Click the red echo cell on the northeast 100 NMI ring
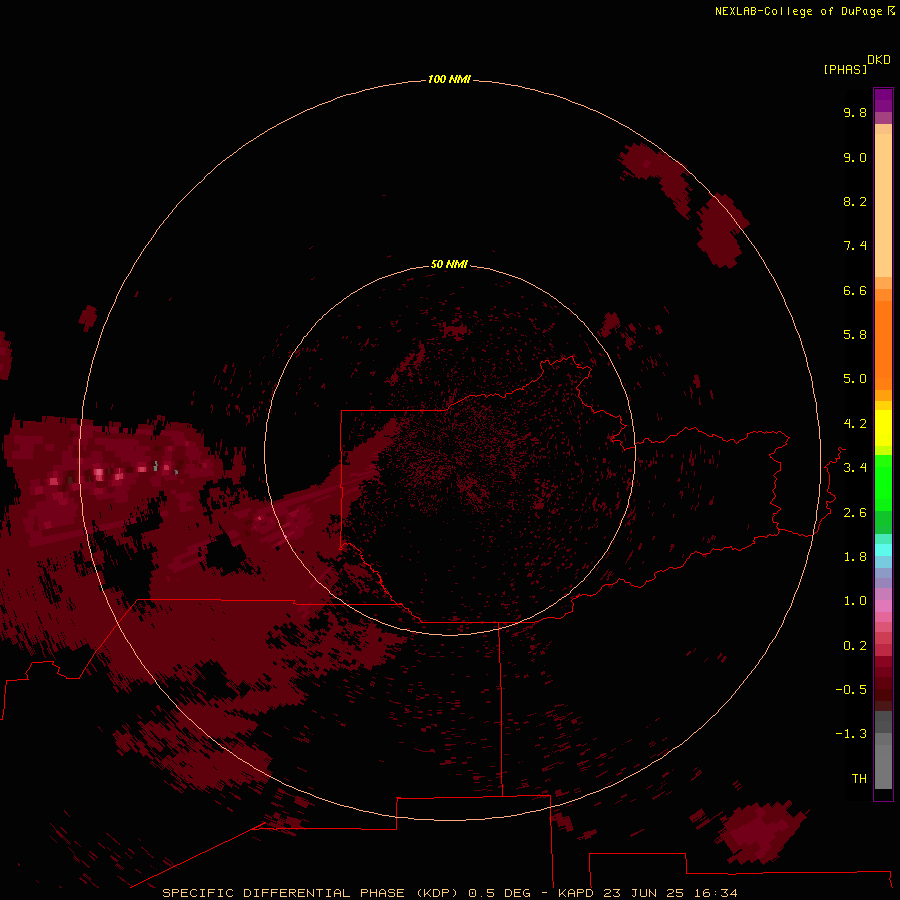This screenshot has height=900, width=900. [721, 231]
